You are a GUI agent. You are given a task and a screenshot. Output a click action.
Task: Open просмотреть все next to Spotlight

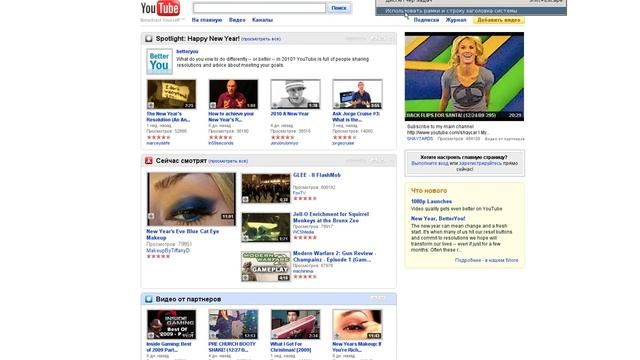[x=261, y=39]
